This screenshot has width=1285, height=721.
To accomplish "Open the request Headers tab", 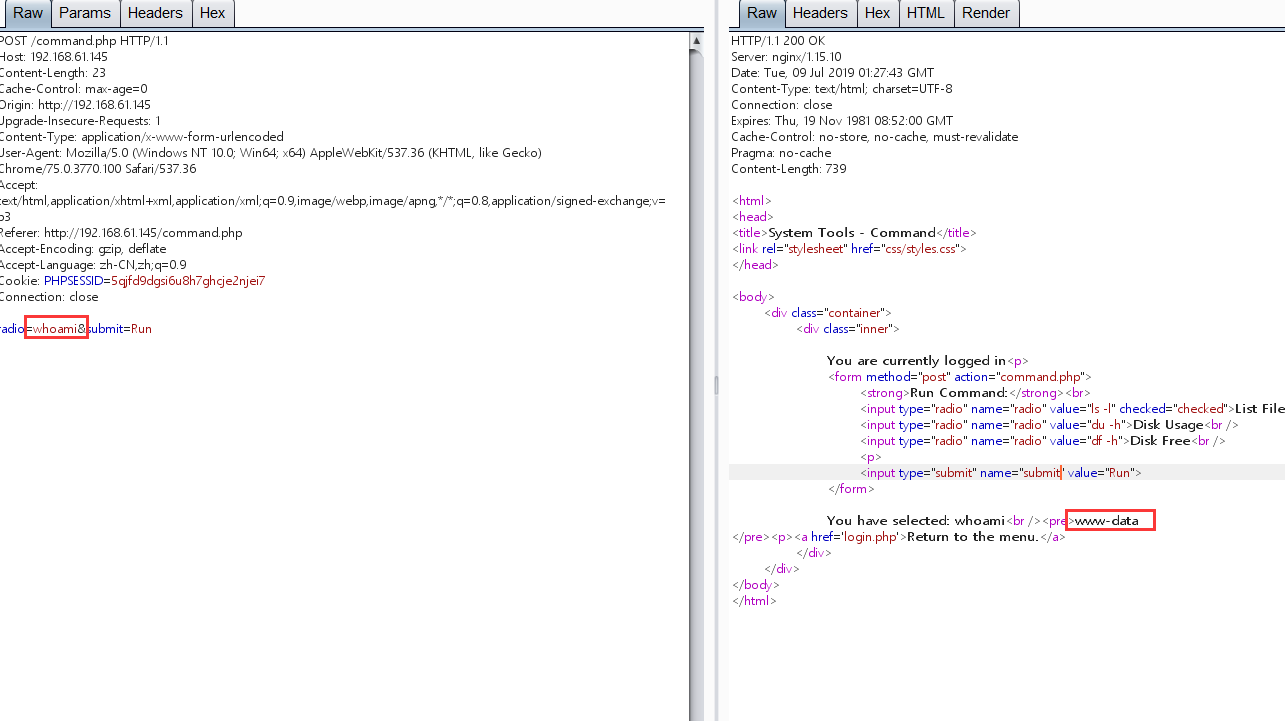I will [x=156, y=13].
